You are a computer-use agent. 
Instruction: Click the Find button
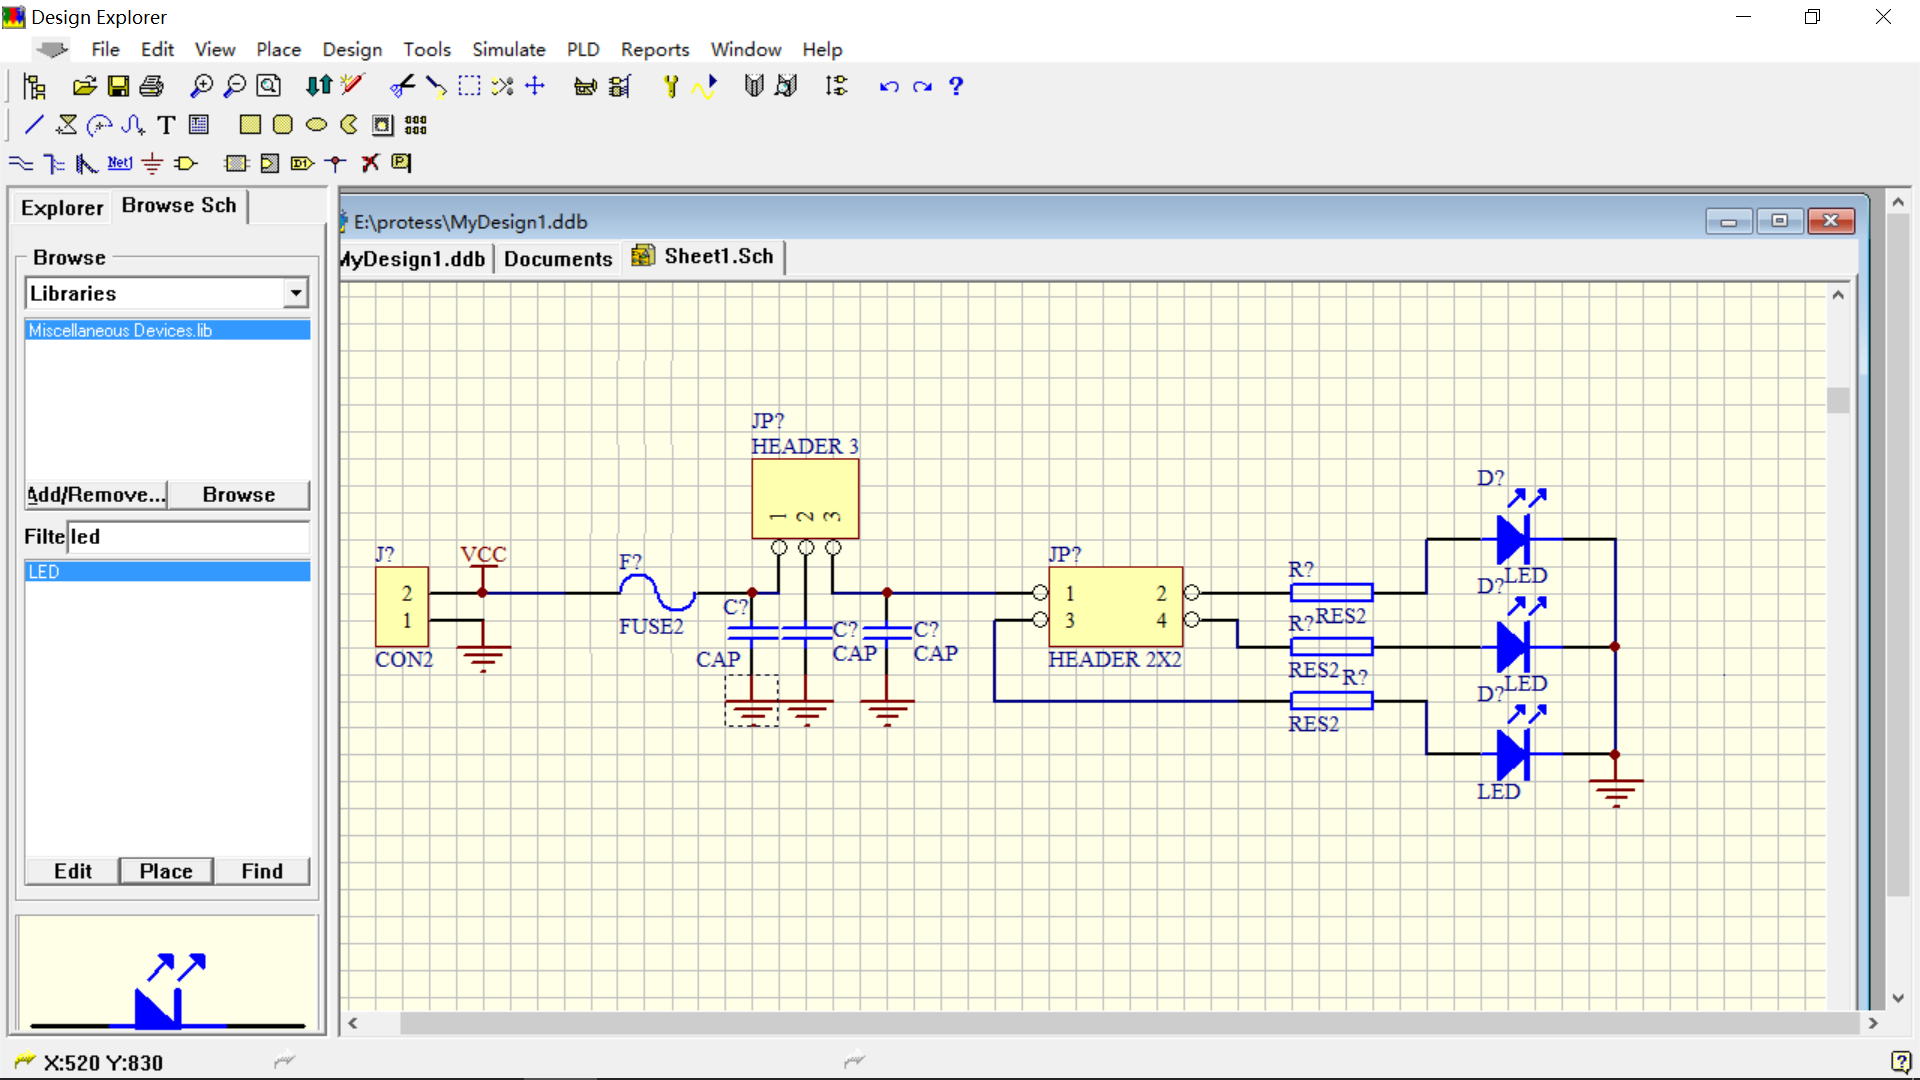[x=261, y=870]
